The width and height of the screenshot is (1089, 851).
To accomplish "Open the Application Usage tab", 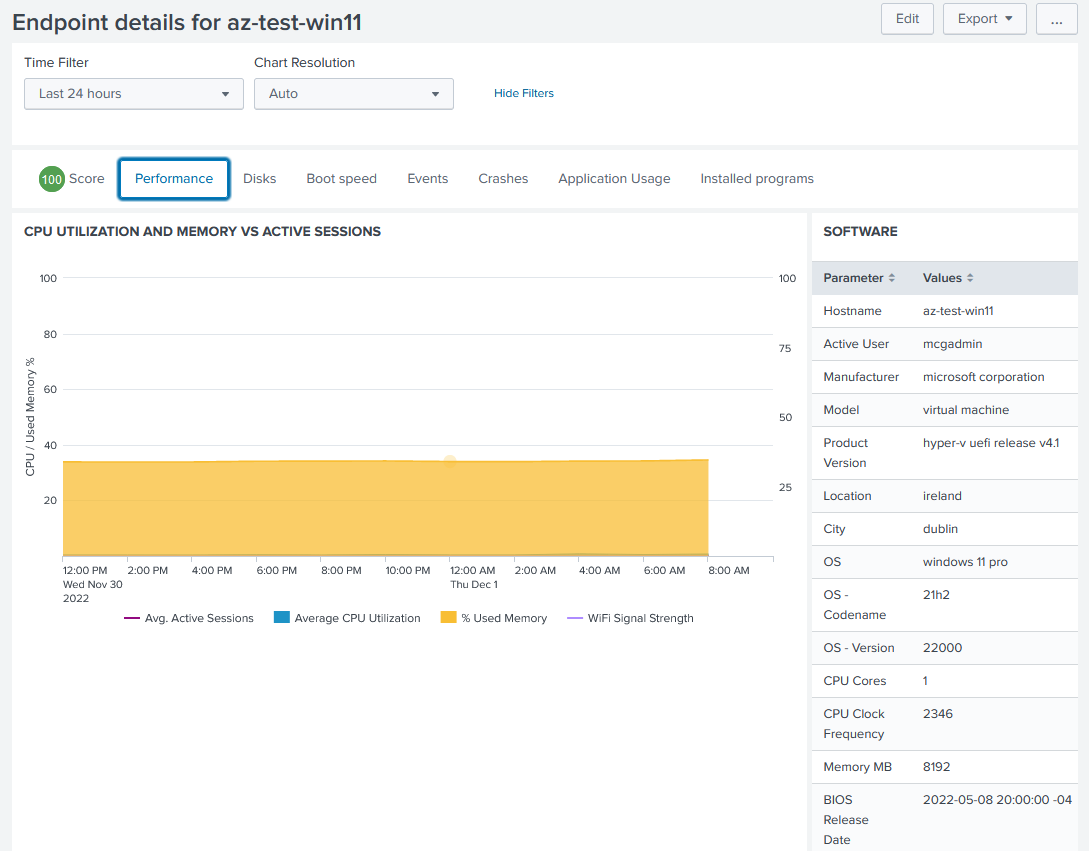I will 615,179.
